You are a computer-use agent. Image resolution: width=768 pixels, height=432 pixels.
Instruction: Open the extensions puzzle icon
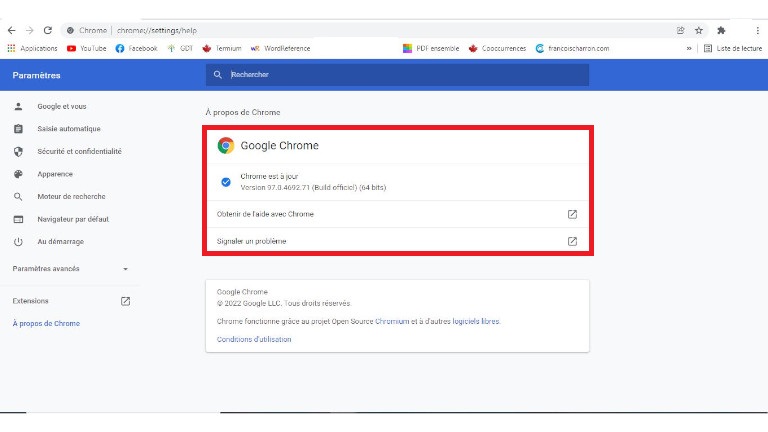[721, 30]
